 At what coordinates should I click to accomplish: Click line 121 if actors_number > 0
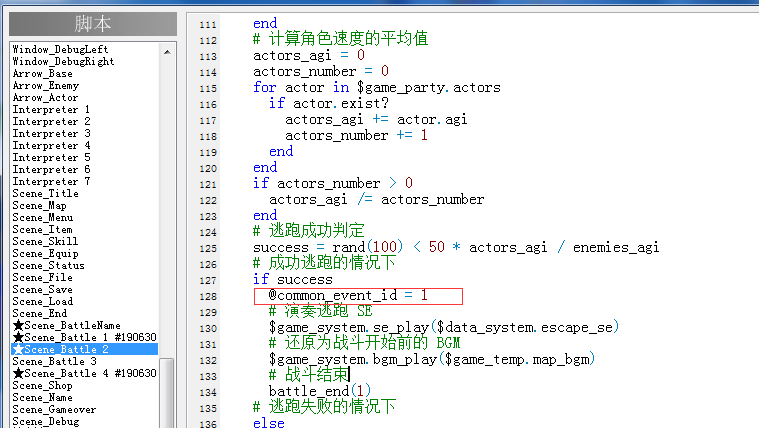(333, 183)
